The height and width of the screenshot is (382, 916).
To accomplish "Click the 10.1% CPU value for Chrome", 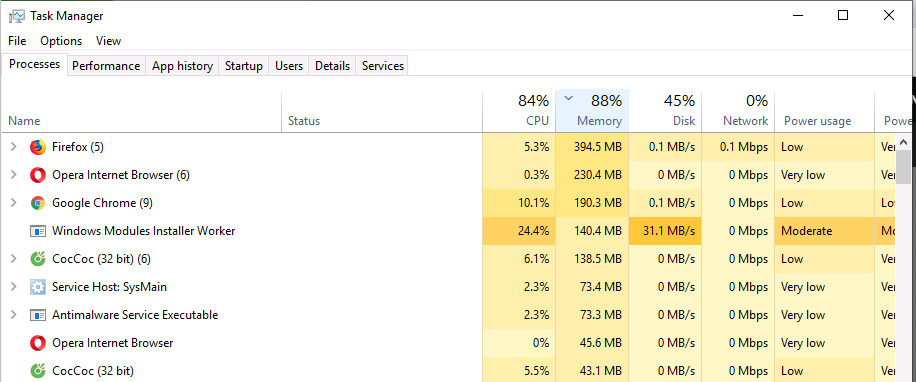I will (x=533, y=203).
